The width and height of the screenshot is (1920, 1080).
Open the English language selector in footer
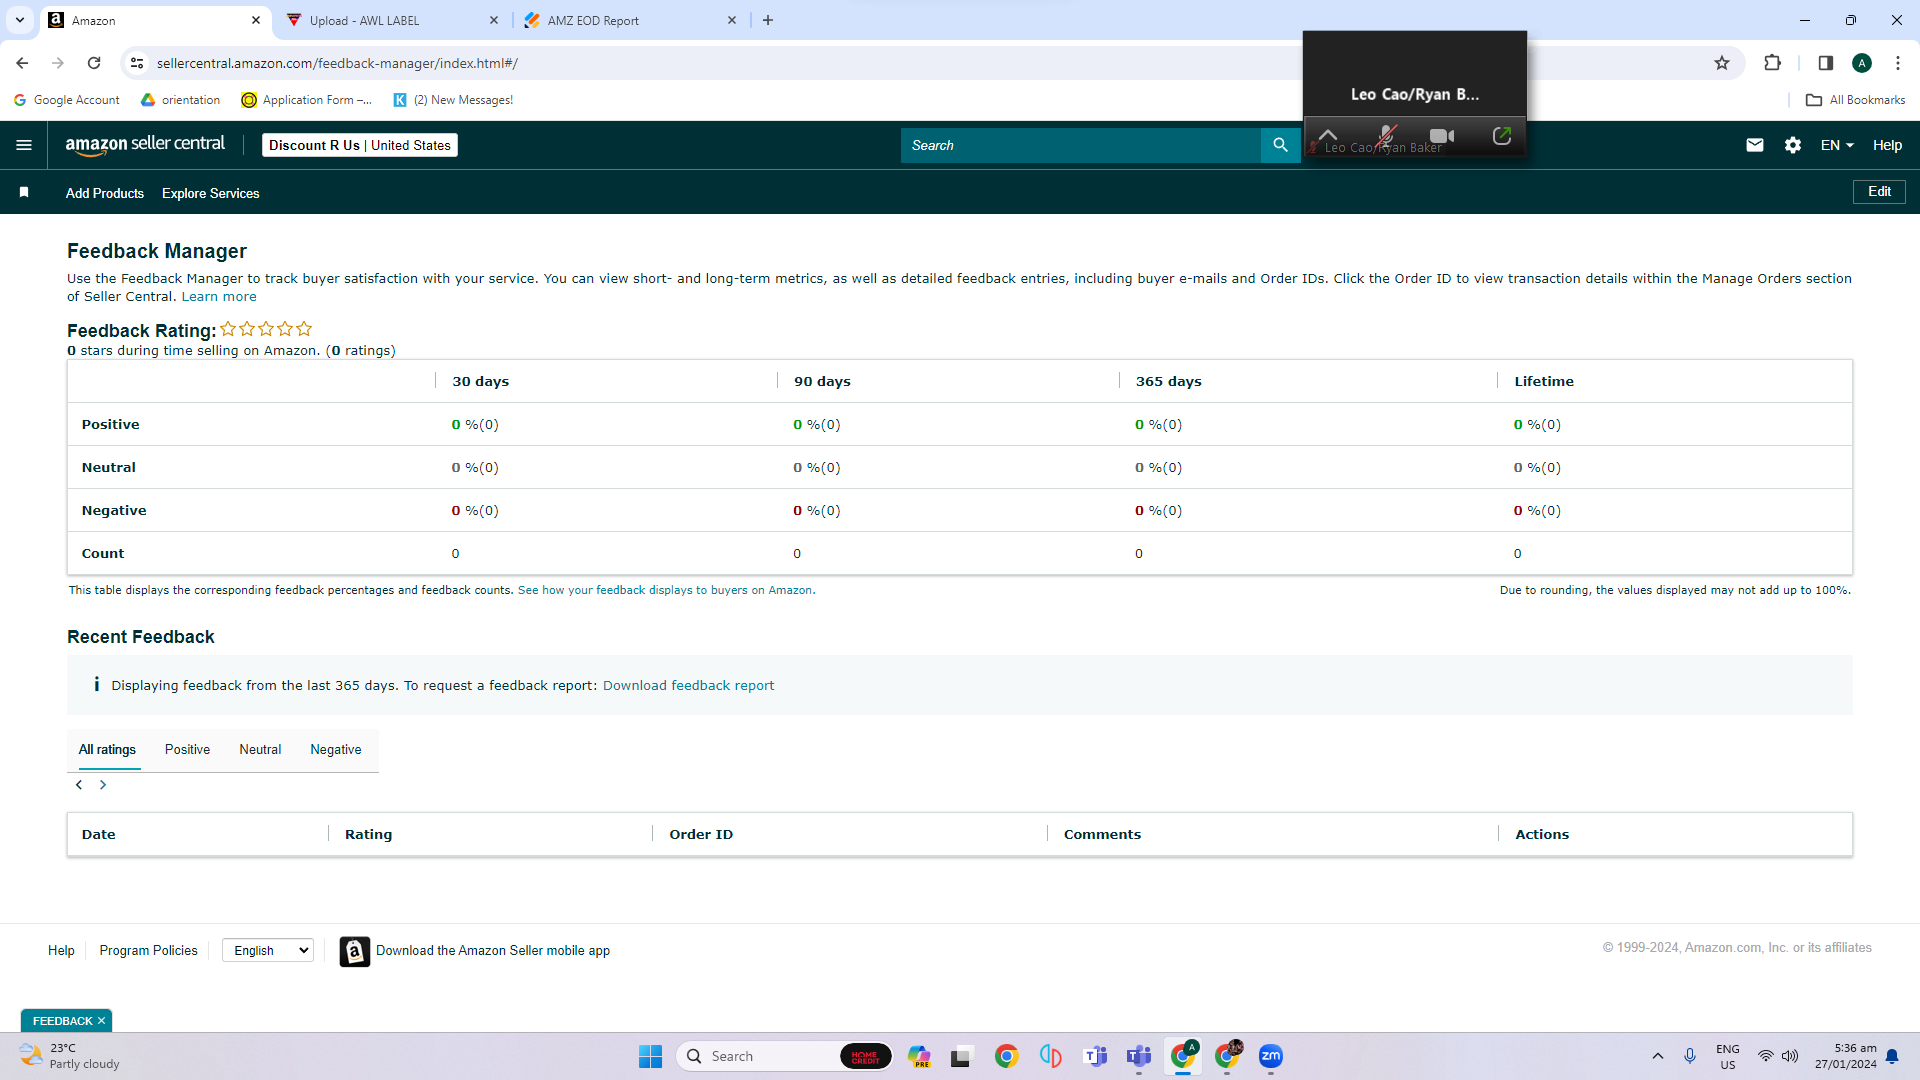click(x=268, y=951)
